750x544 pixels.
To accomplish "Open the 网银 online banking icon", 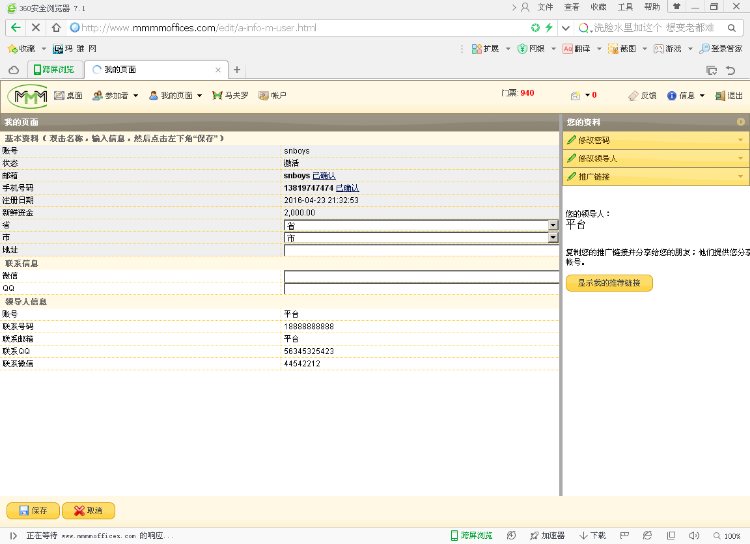I will point(531,48).
